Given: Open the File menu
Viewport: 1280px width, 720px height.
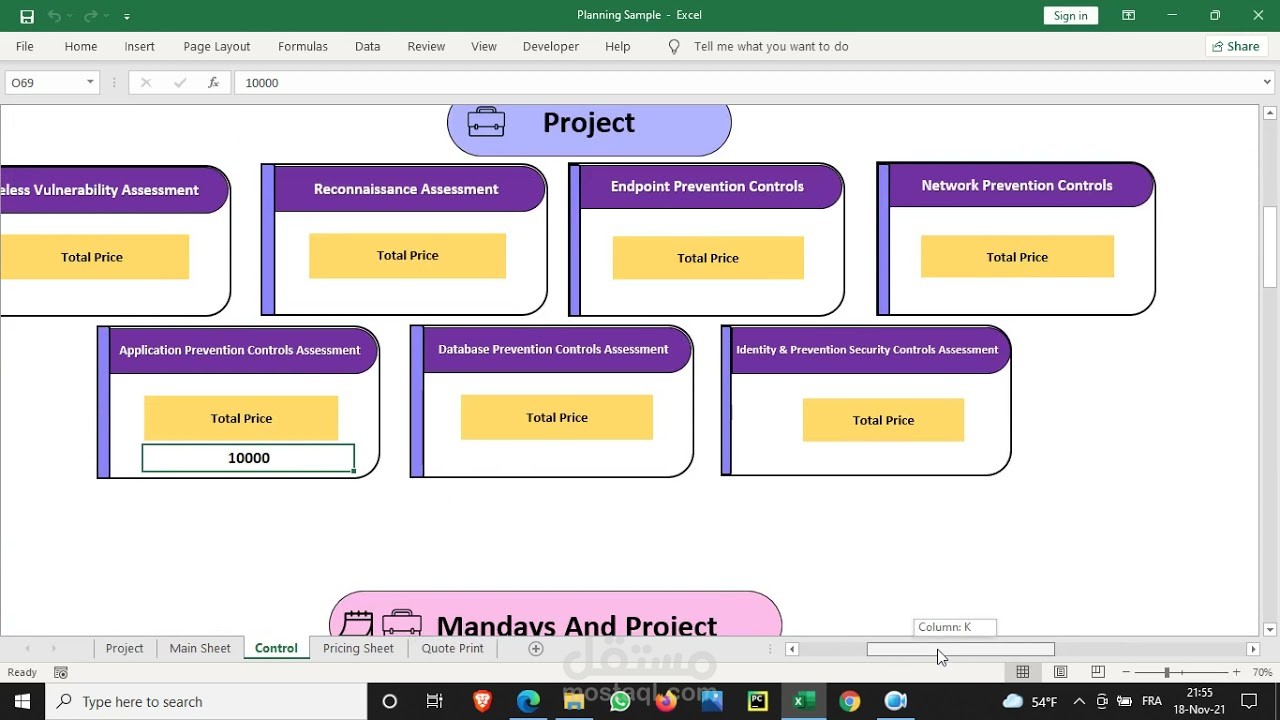Looking at the screenshot, I should (x=25, y=46).
